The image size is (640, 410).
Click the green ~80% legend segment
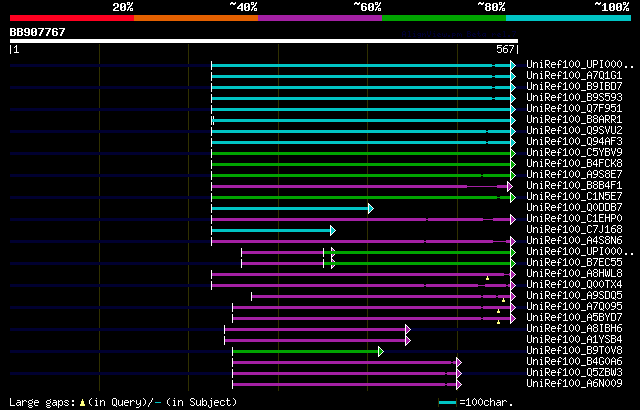point(444,18)
